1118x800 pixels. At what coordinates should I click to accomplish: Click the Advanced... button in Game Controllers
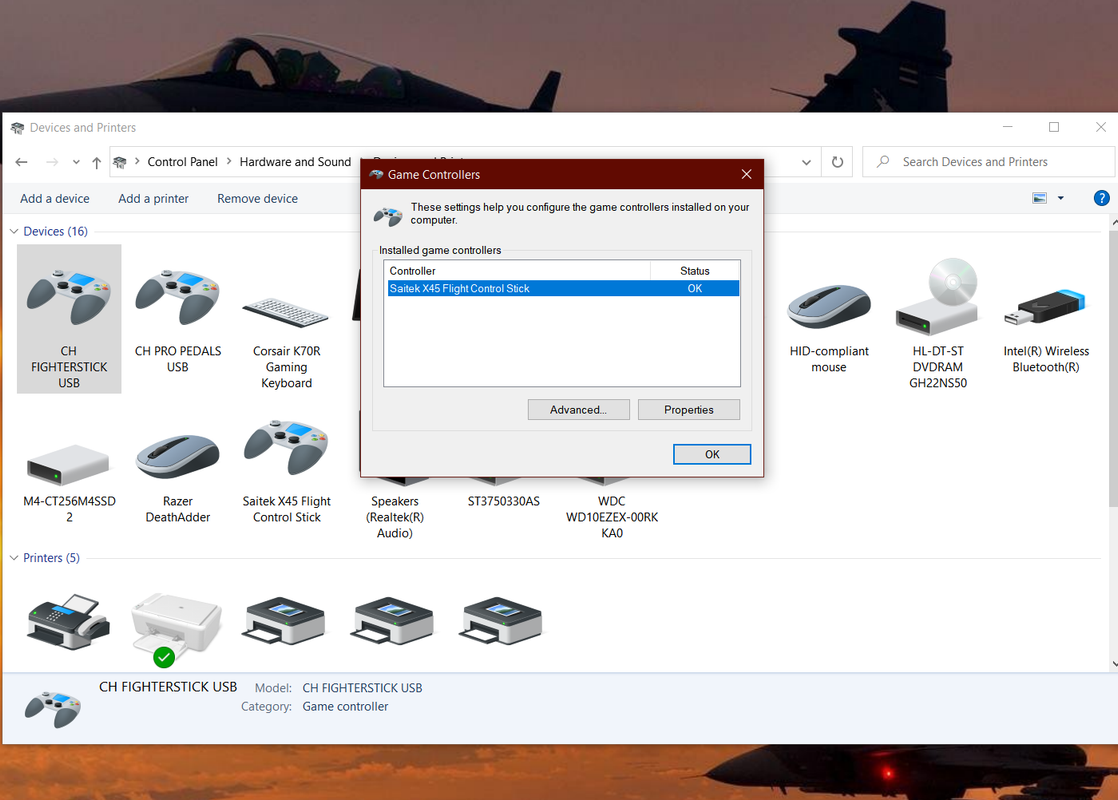coord(578,410)
